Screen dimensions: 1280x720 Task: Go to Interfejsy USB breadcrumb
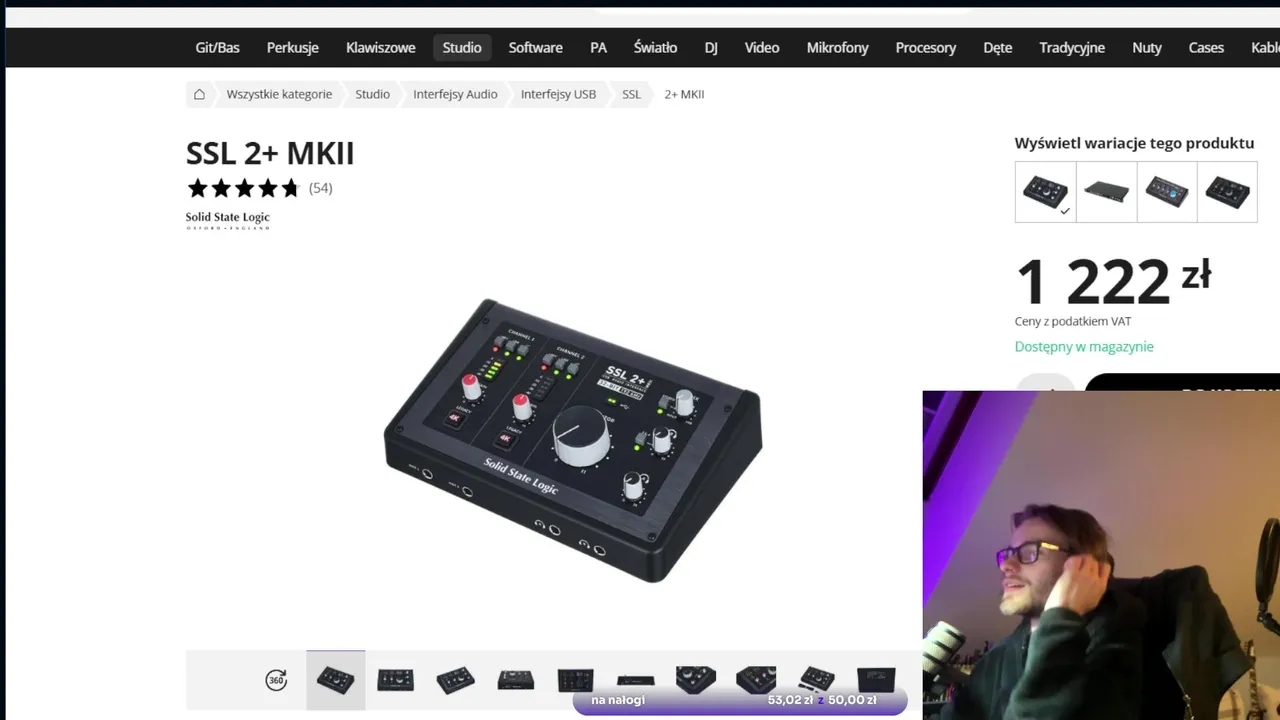(558, 94)
